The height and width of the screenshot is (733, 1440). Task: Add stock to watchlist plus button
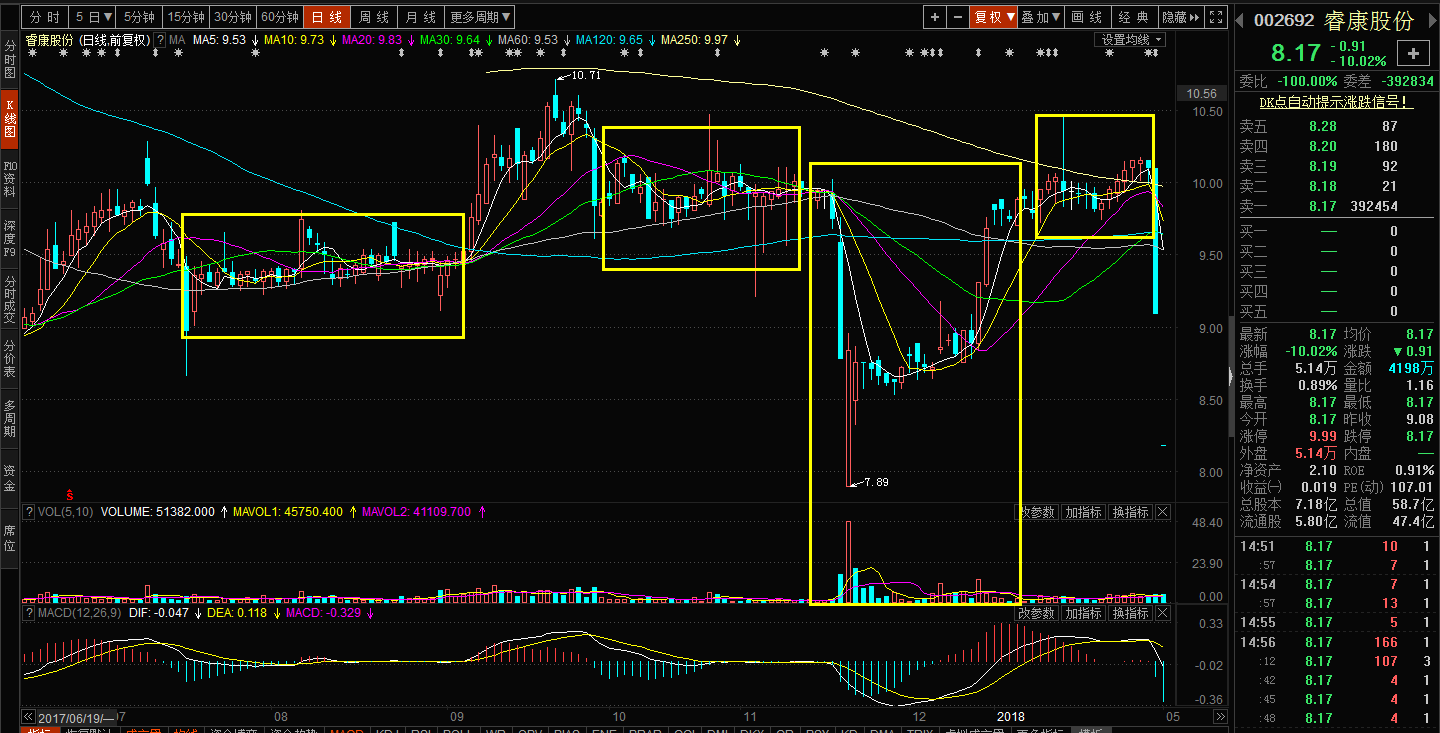click(x=1413, y=54)
